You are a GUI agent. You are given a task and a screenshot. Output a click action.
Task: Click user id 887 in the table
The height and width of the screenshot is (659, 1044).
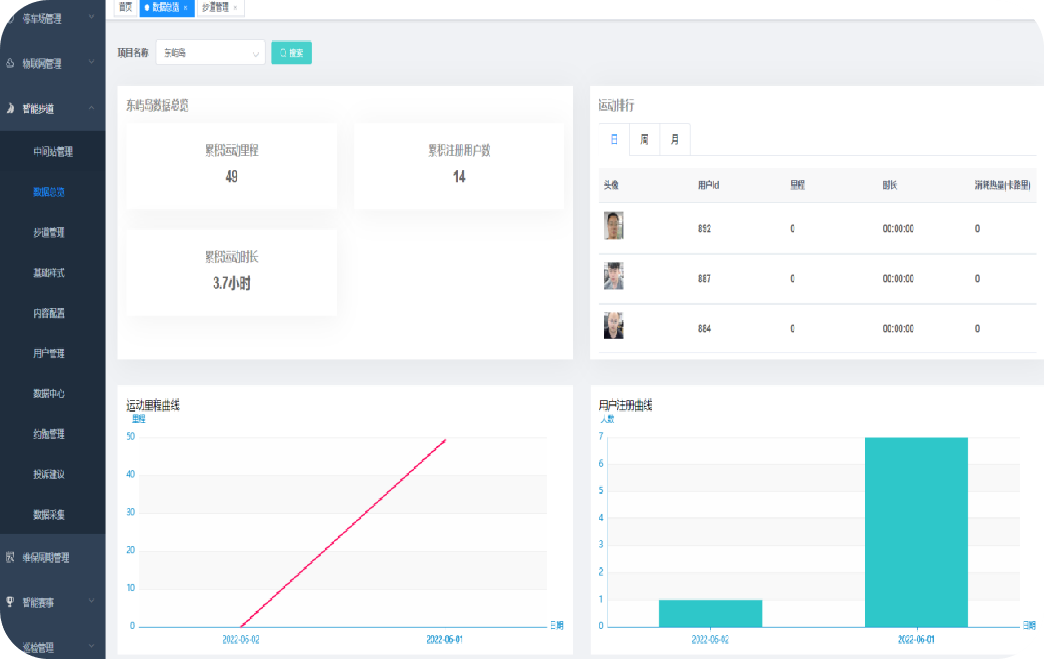tap(704, 278)
